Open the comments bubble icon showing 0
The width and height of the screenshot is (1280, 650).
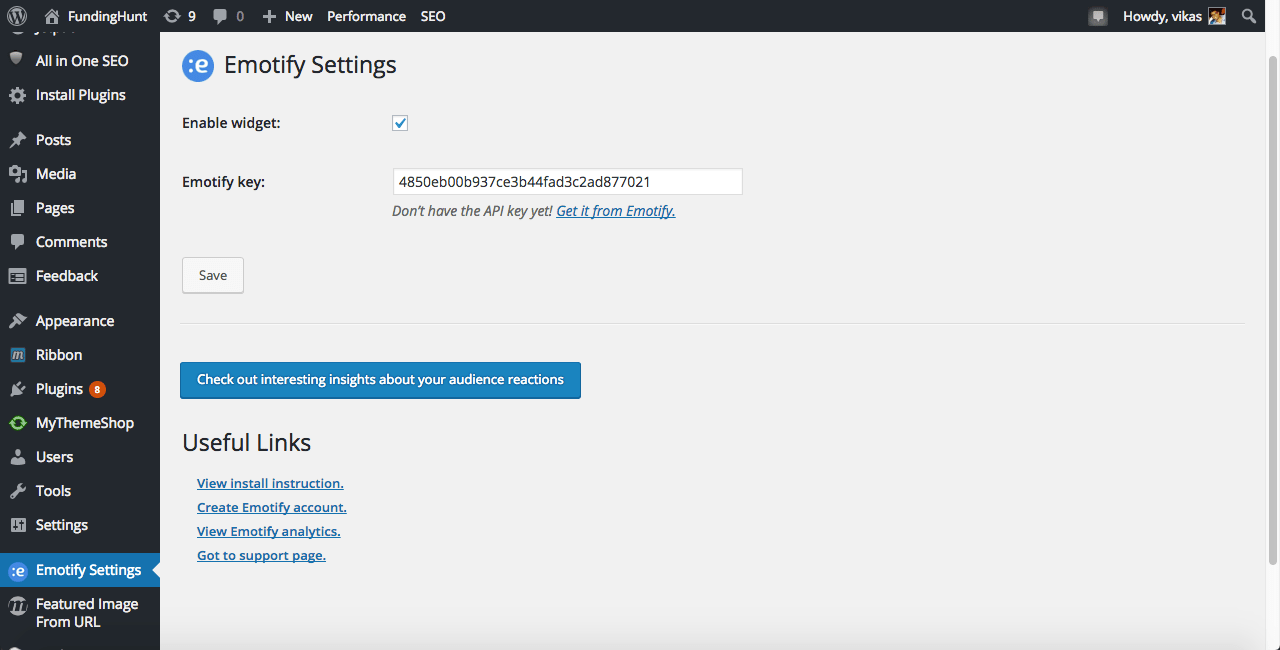[x=220, y=16]
